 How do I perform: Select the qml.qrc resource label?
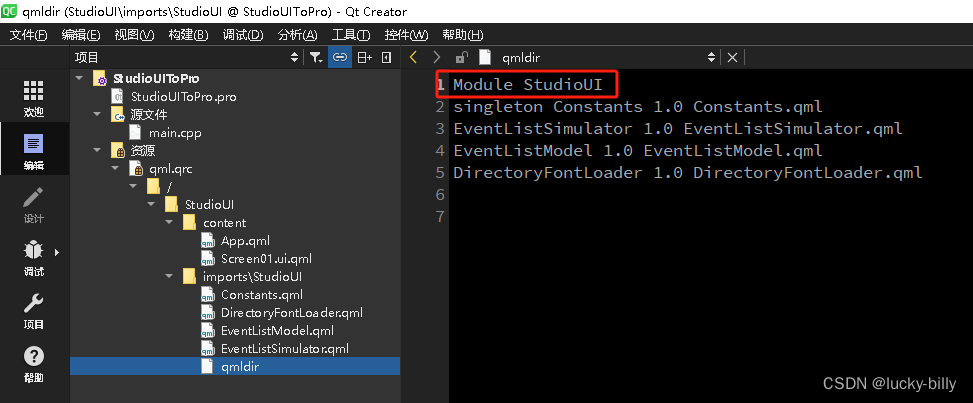pos(171,169)
